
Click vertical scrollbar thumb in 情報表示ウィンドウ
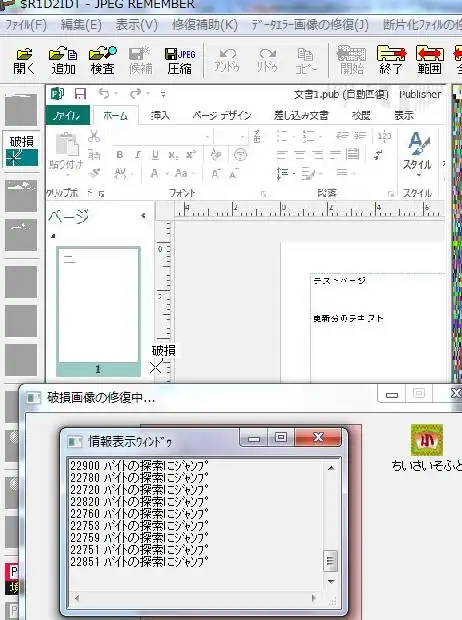coord(331,561)
